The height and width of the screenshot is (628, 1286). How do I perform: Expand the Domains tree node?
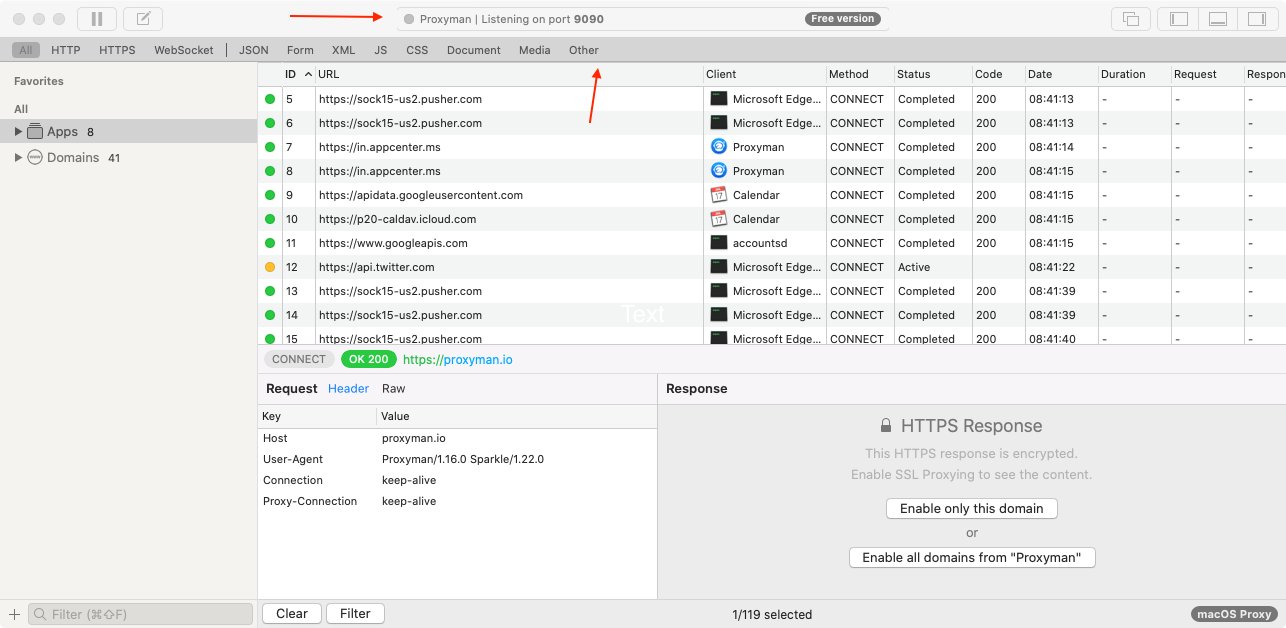18,157
